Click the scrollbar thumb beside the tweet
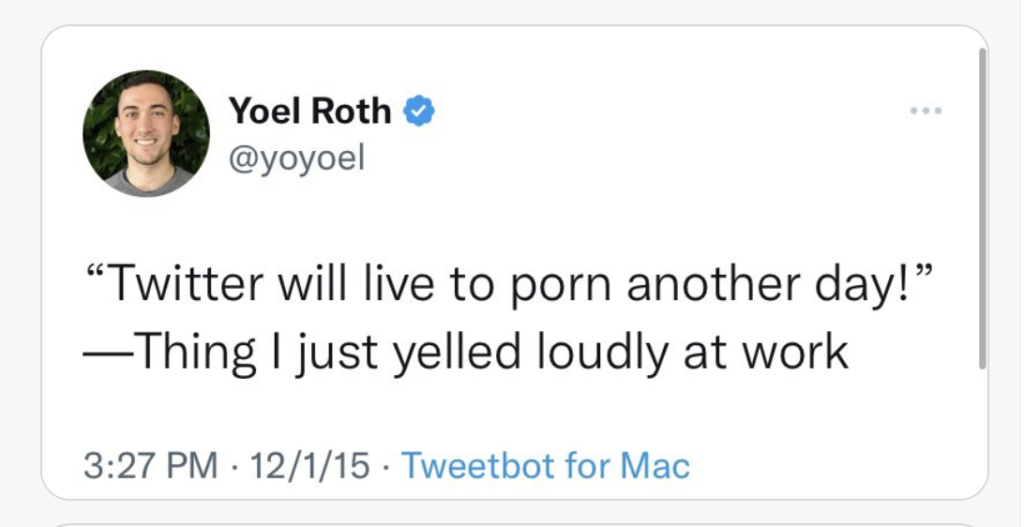Screen dimensions: 1024x527 coord(982,209)
